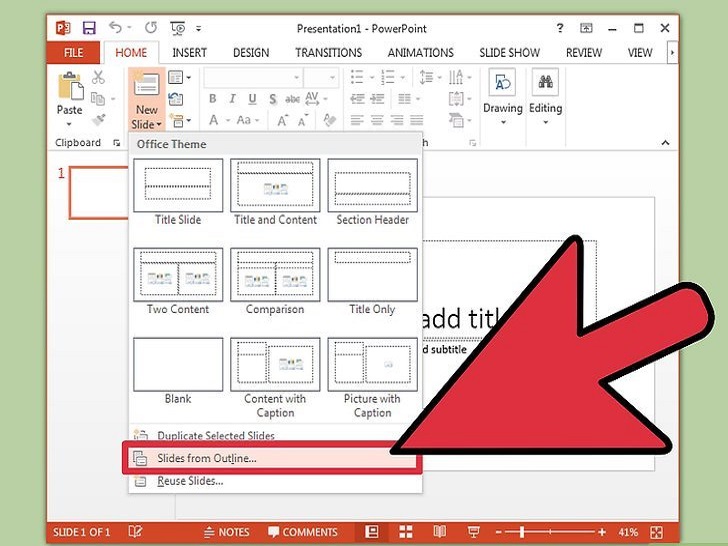Viewport: 728px width, 546px height.
Task: Undo the last action
Action: (115, 28)
